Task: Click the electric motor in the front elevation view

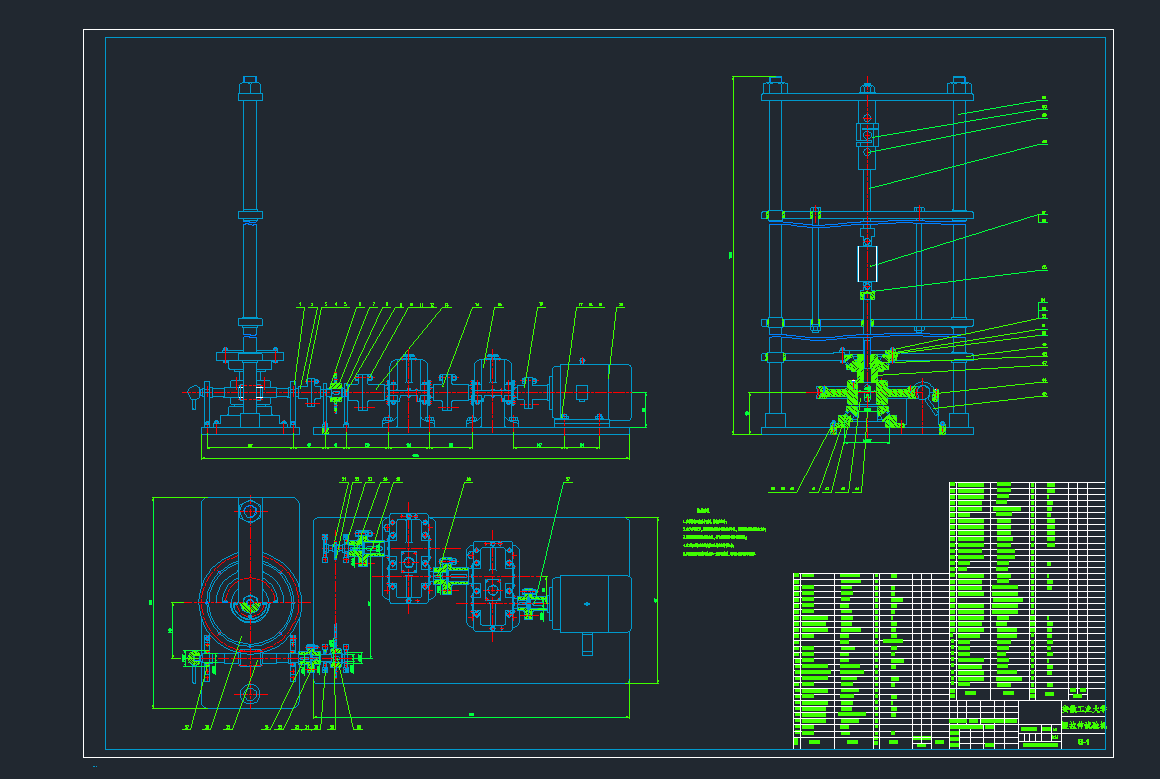Action: [592, 392]
